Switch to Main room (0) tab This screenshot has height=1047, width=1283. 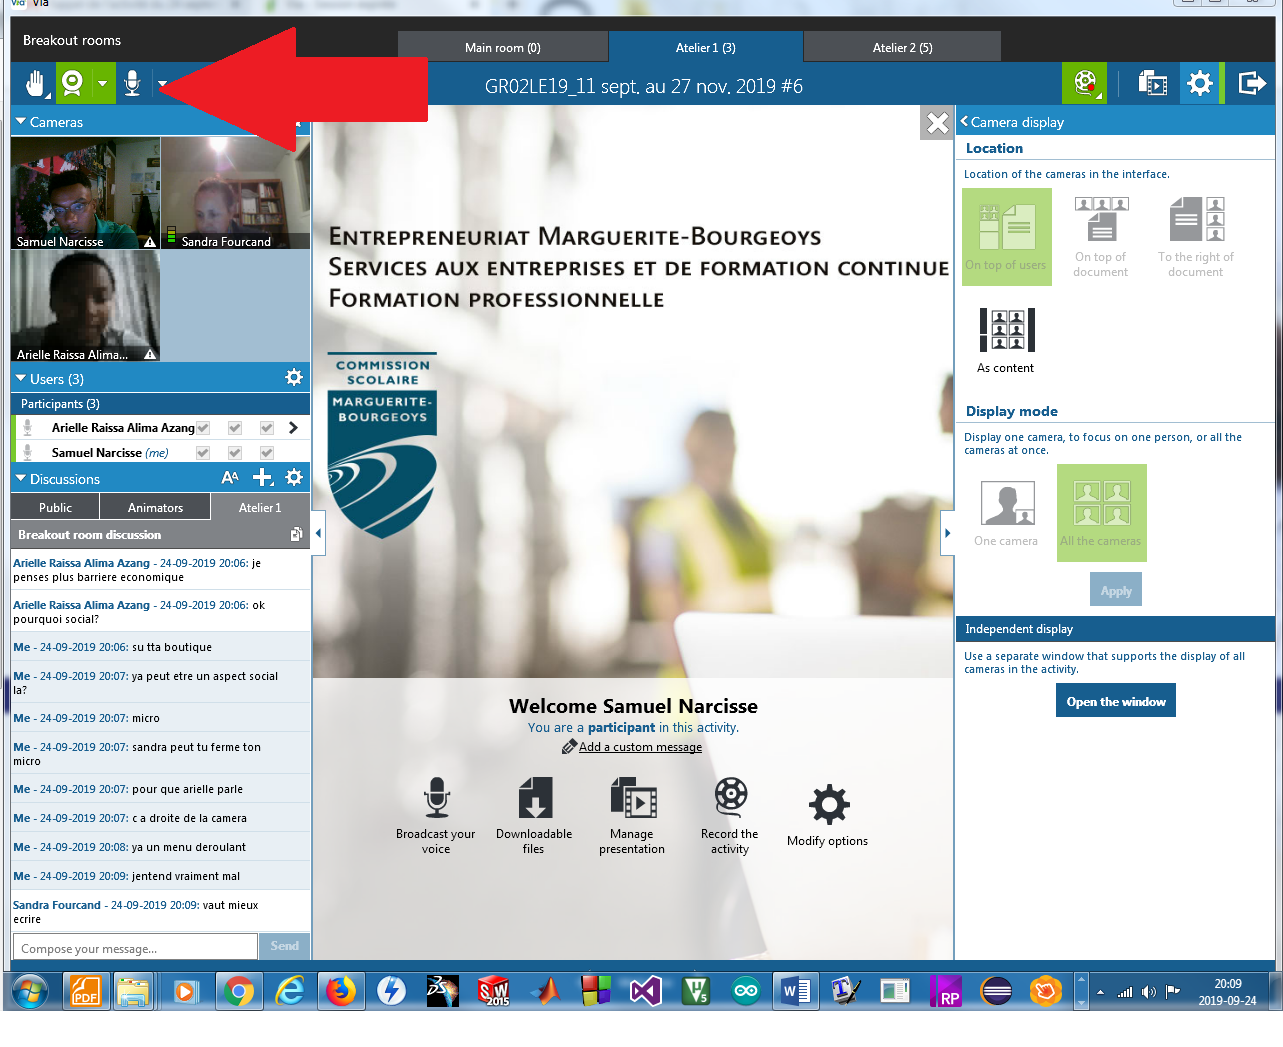[x=503, y=47]
